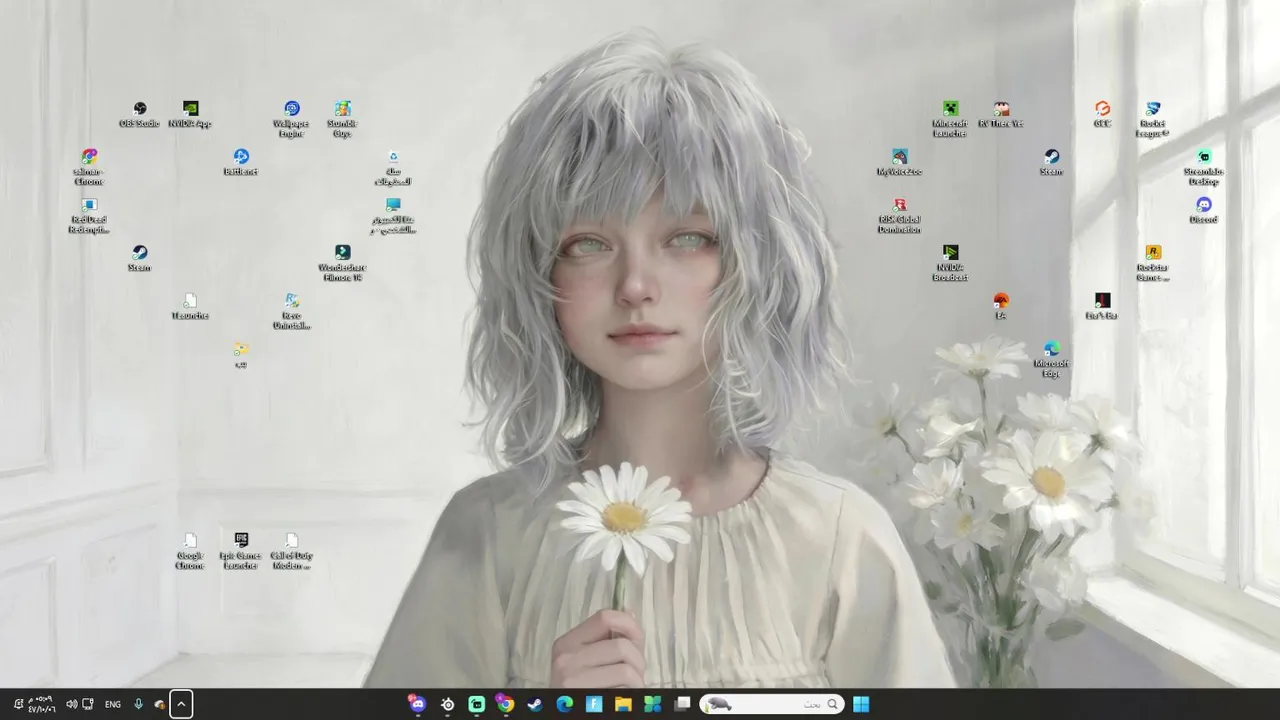Open the volume control in tray
The width and height of the screenshot is (1280, 720).
(x=71, y=704)
